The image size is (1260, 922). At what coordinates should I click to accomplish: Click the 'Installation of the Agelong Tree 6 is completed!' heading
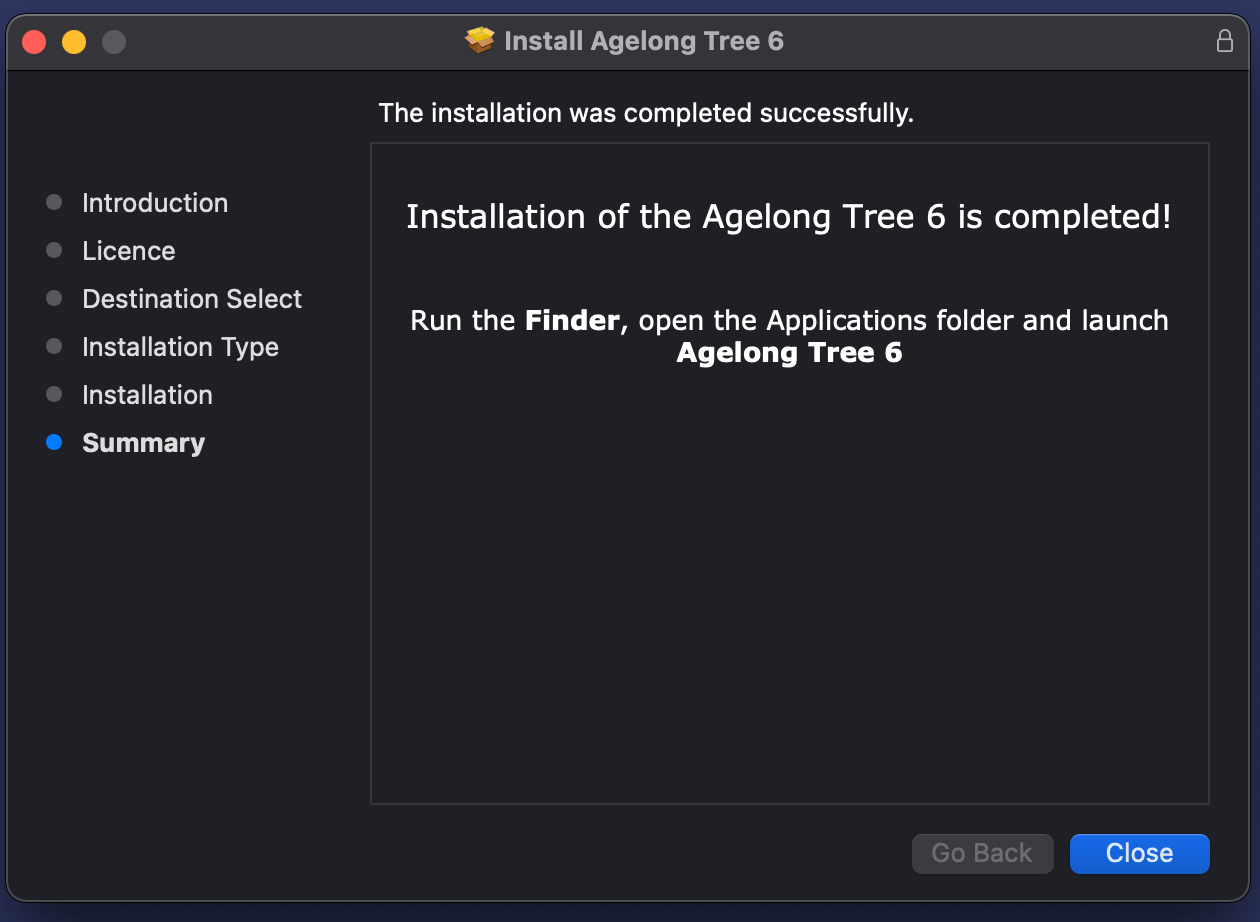789,217
